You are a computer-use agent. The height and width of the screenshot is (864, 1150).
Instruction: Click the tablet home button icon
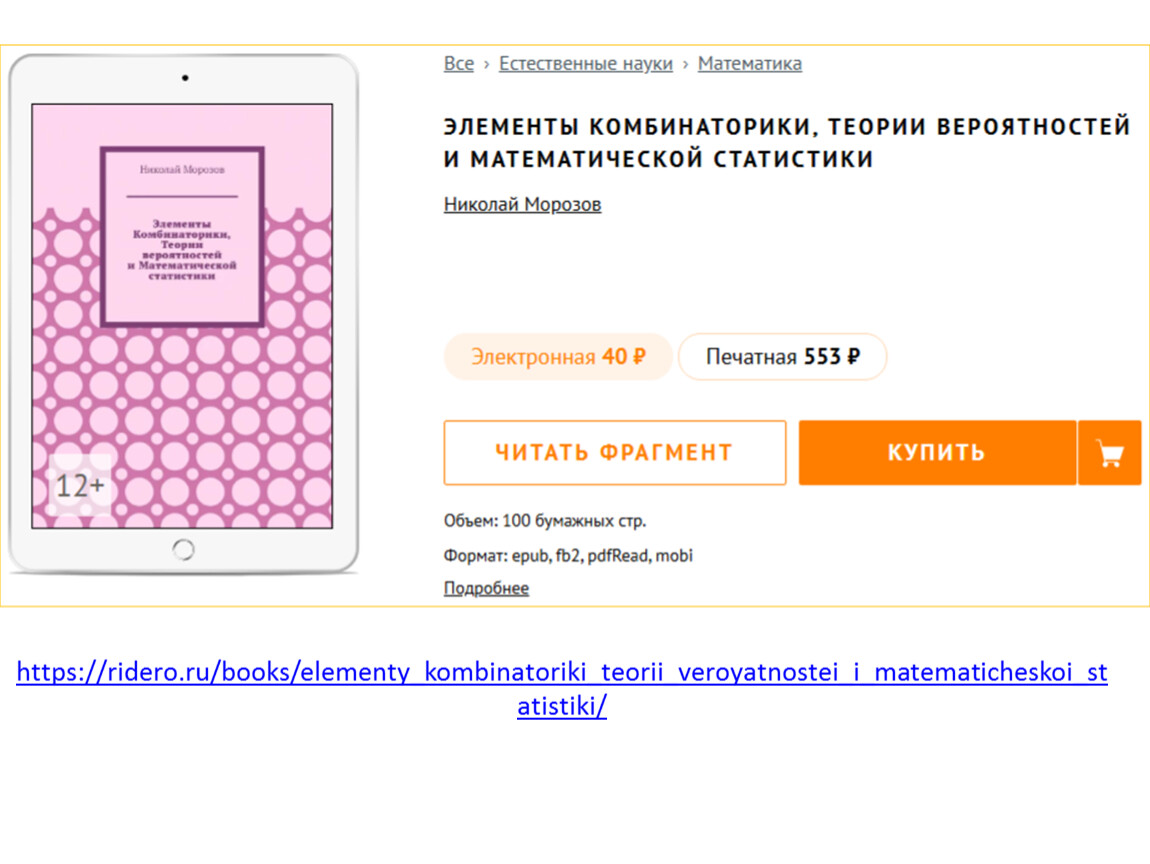[x=183, y=549]
